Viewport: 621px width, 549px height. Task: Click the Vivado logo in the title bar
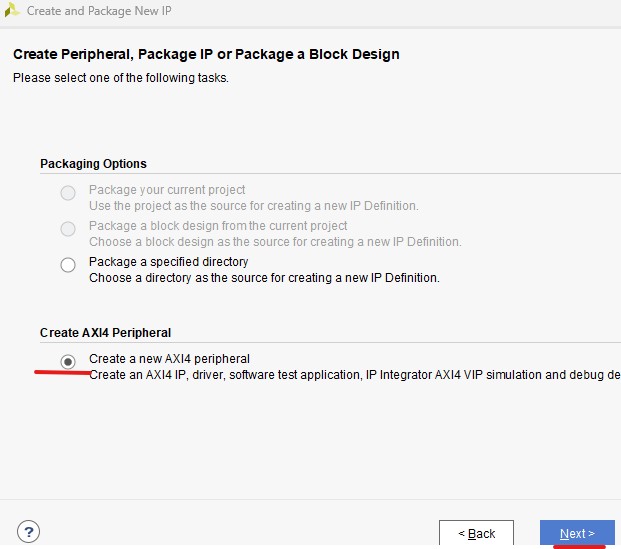click(x=13, y=11)
